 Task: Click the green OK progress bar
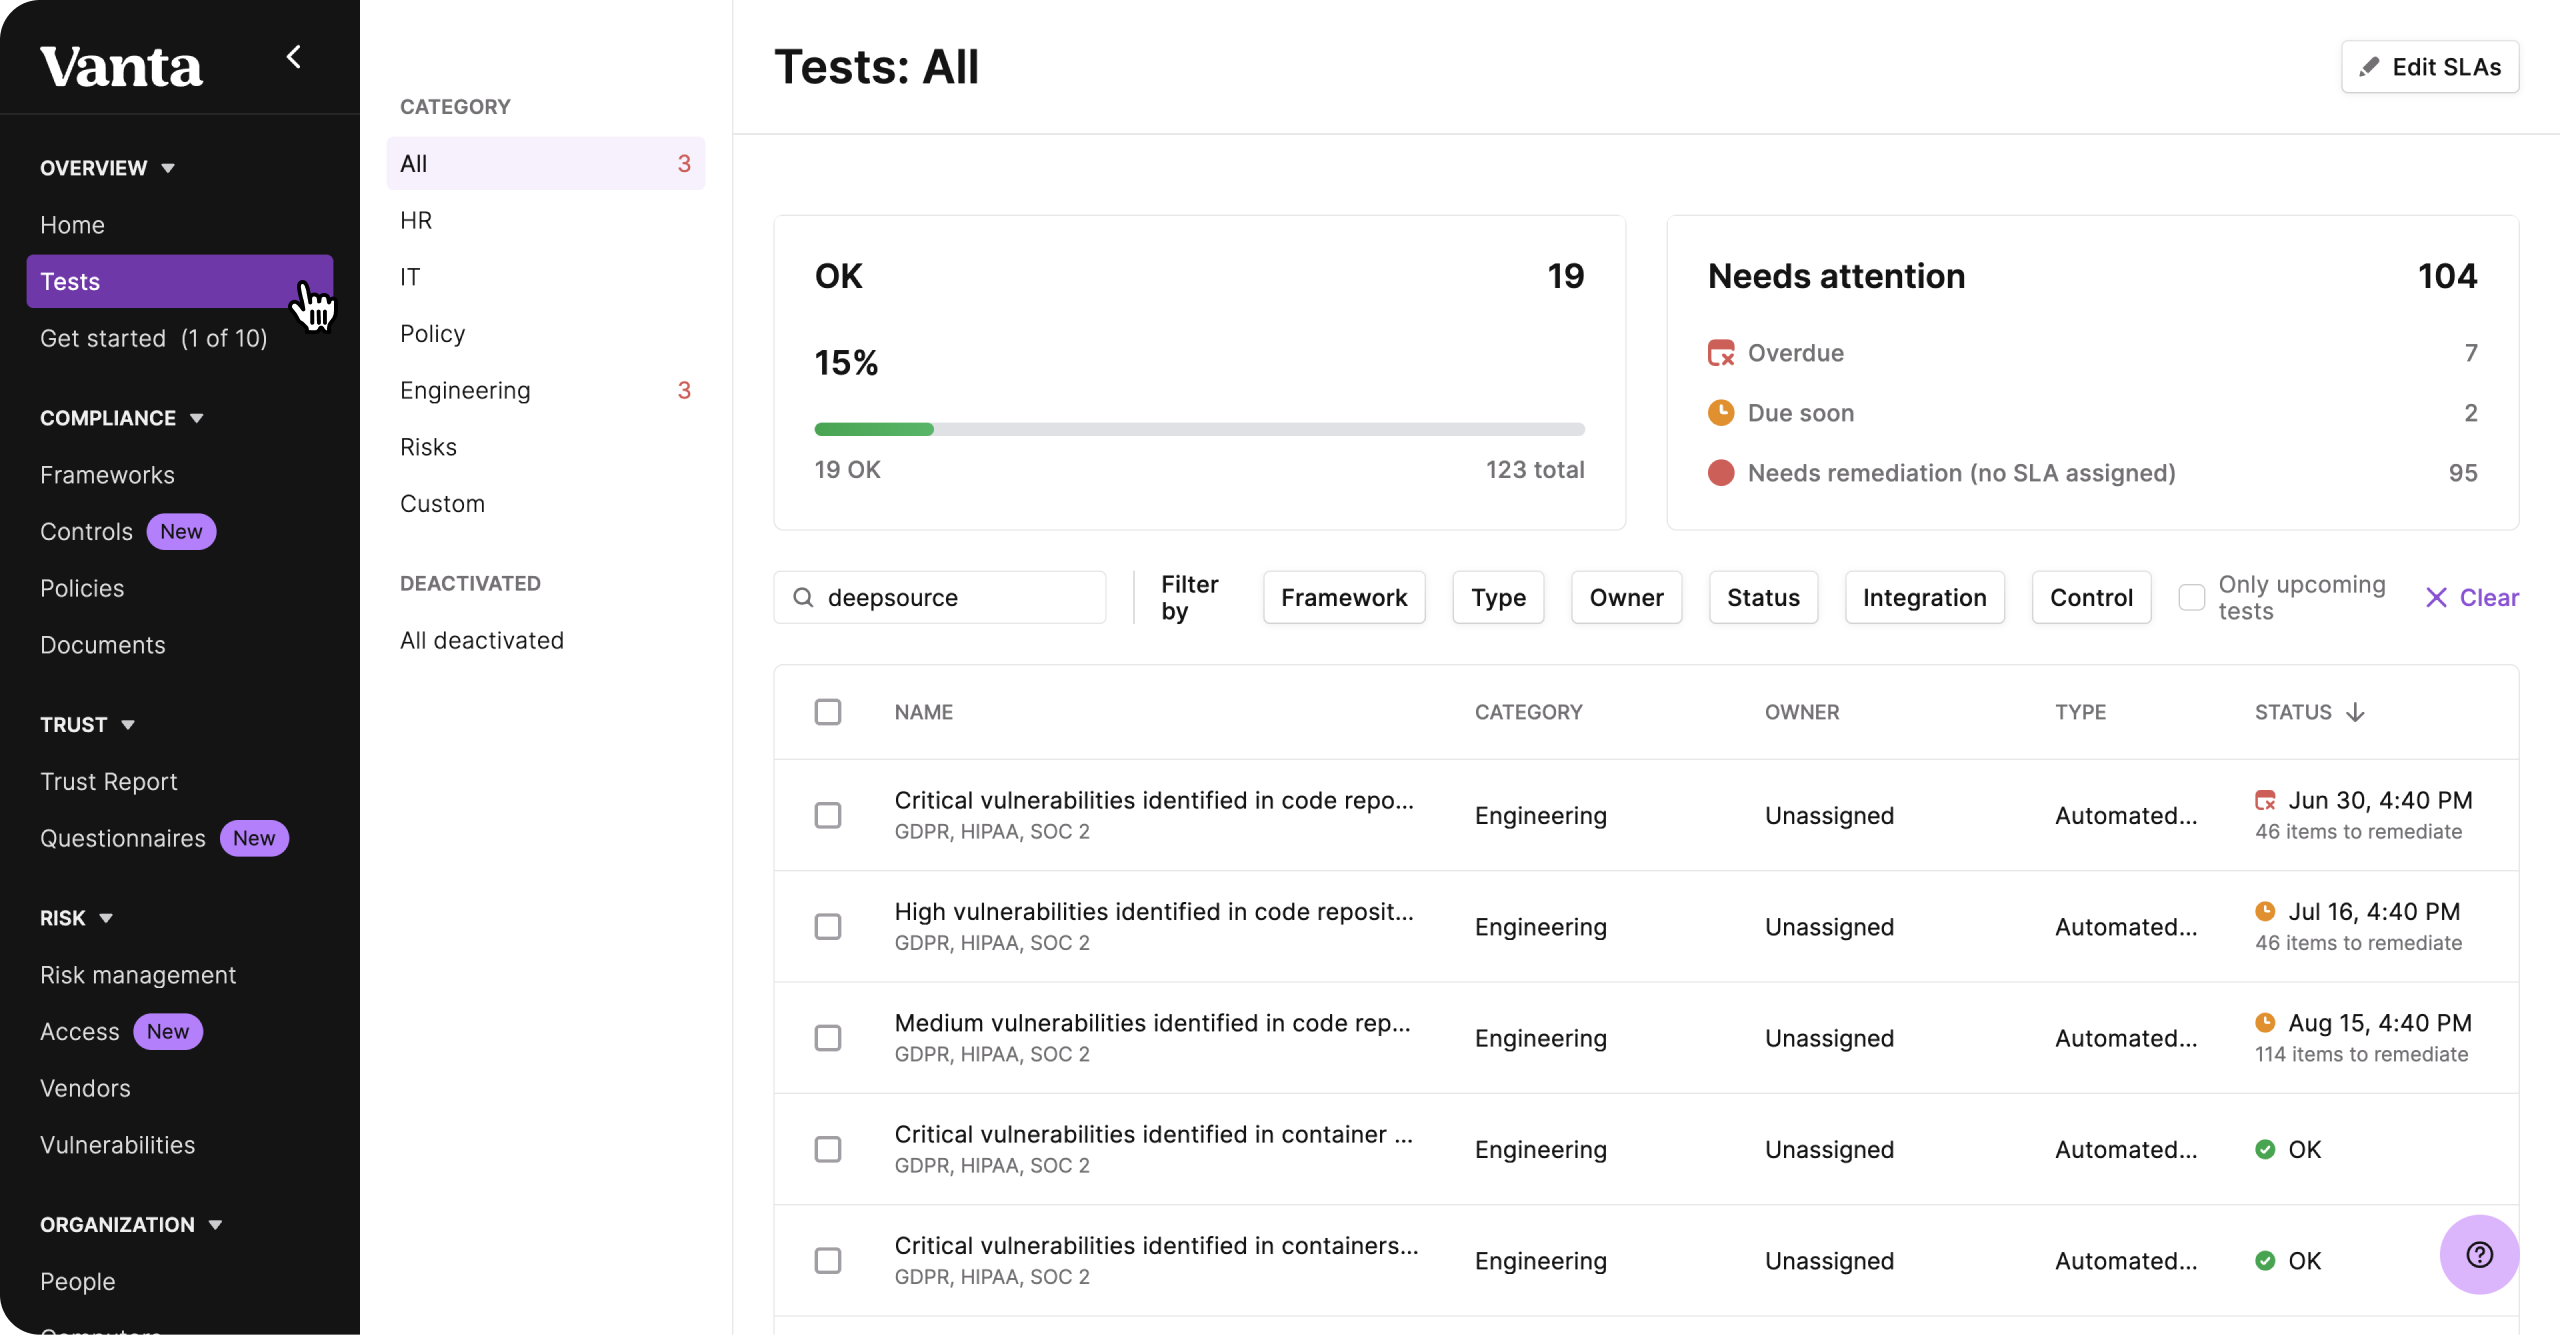click(x=874, y=429)
